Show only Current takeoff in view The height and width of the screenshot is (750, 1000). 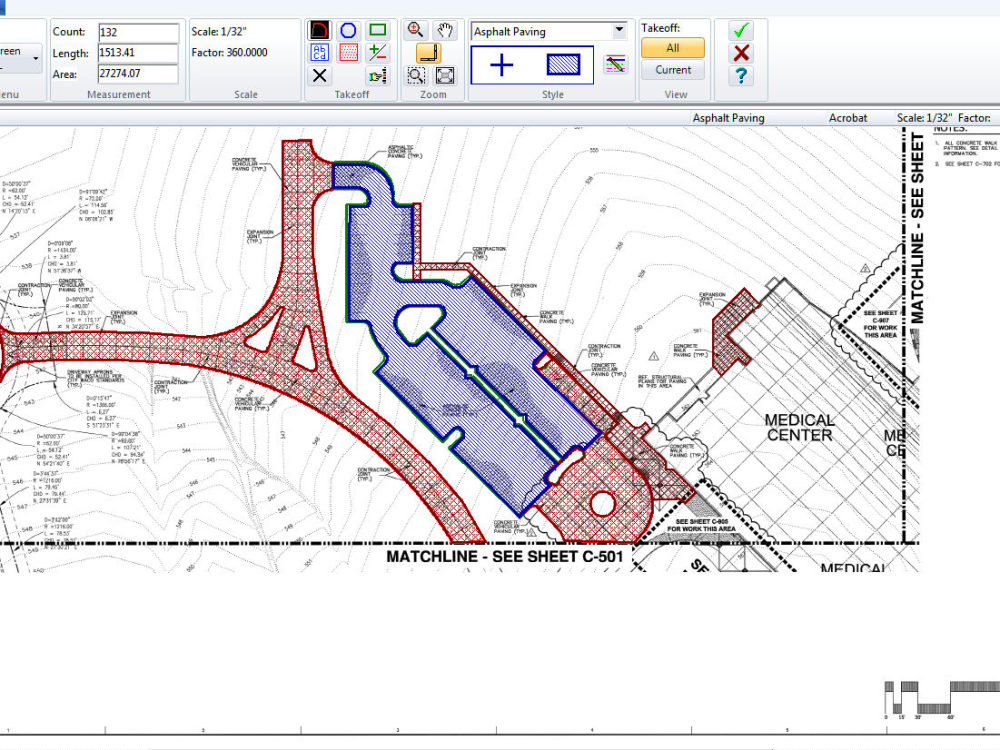[x=673, y=70]
